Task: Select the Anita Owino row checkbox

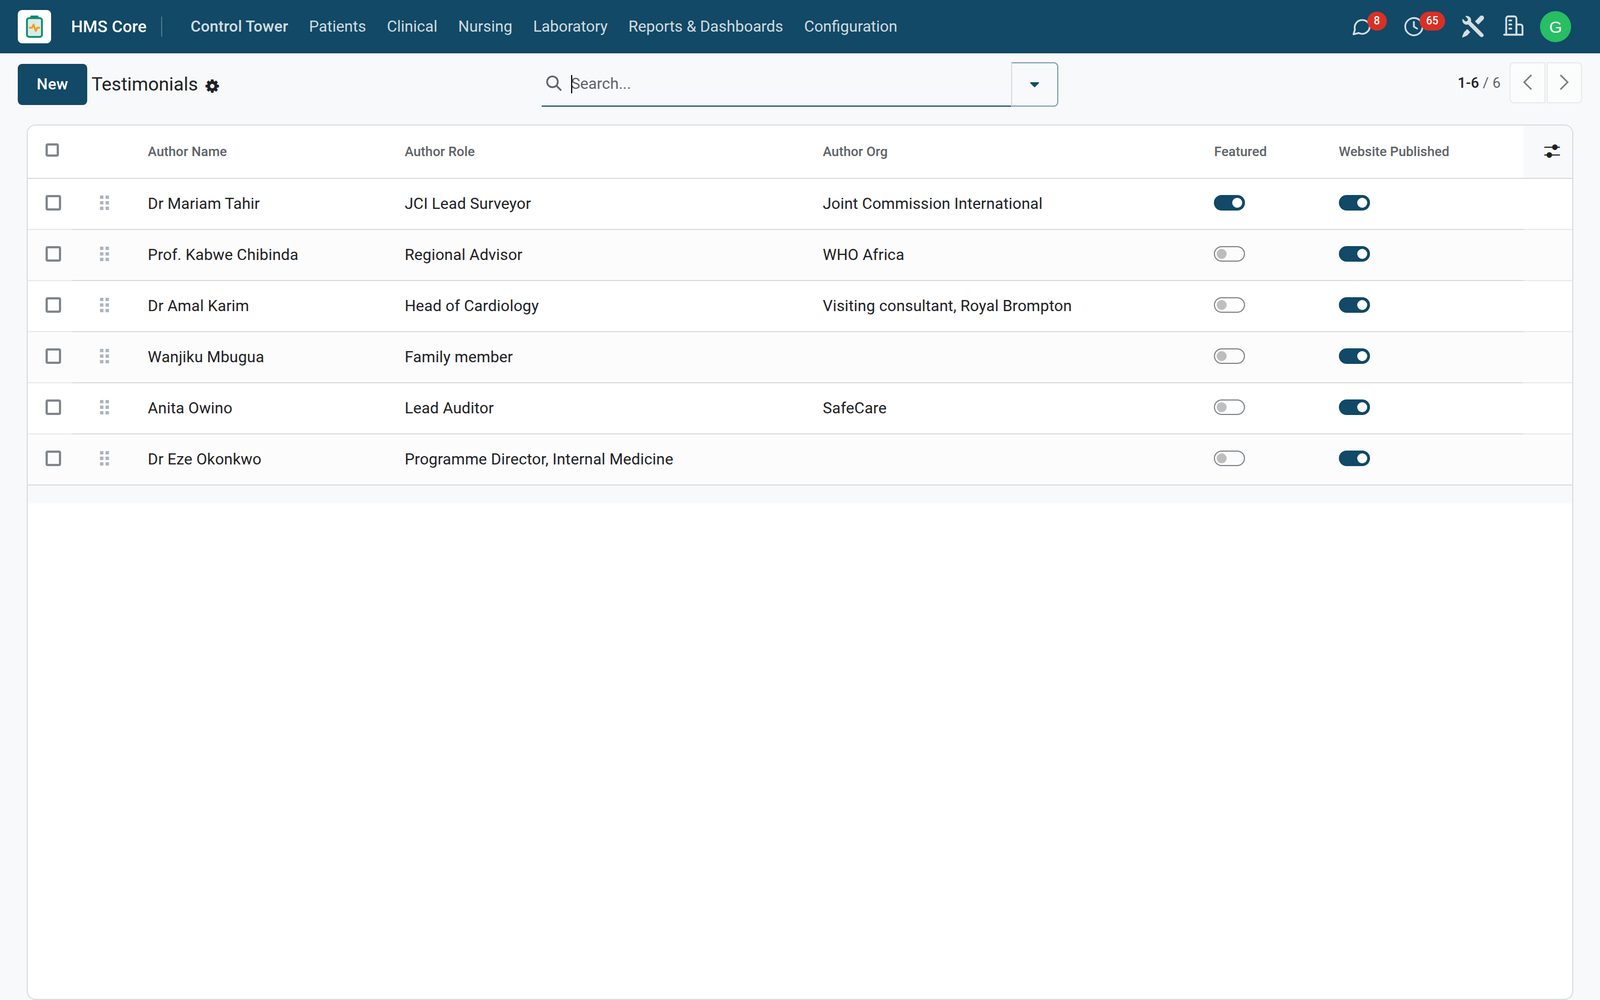Action: pyautogui.click(x=53, y=407)
